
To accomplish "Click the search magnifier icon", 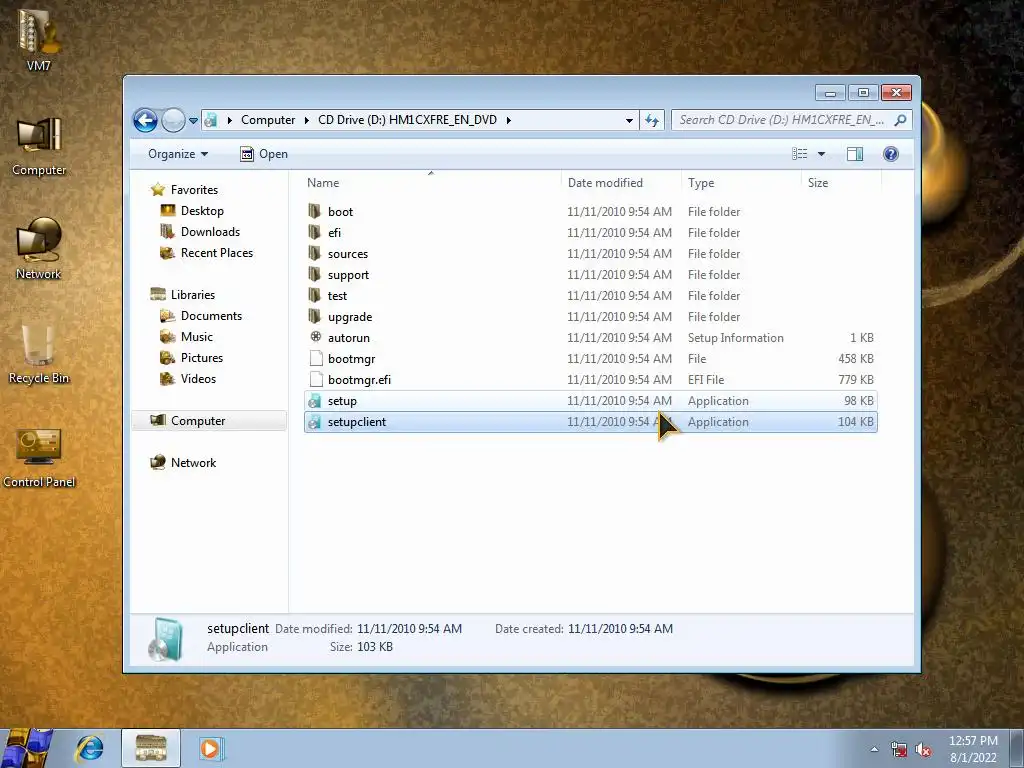I will tap(900, 120).
